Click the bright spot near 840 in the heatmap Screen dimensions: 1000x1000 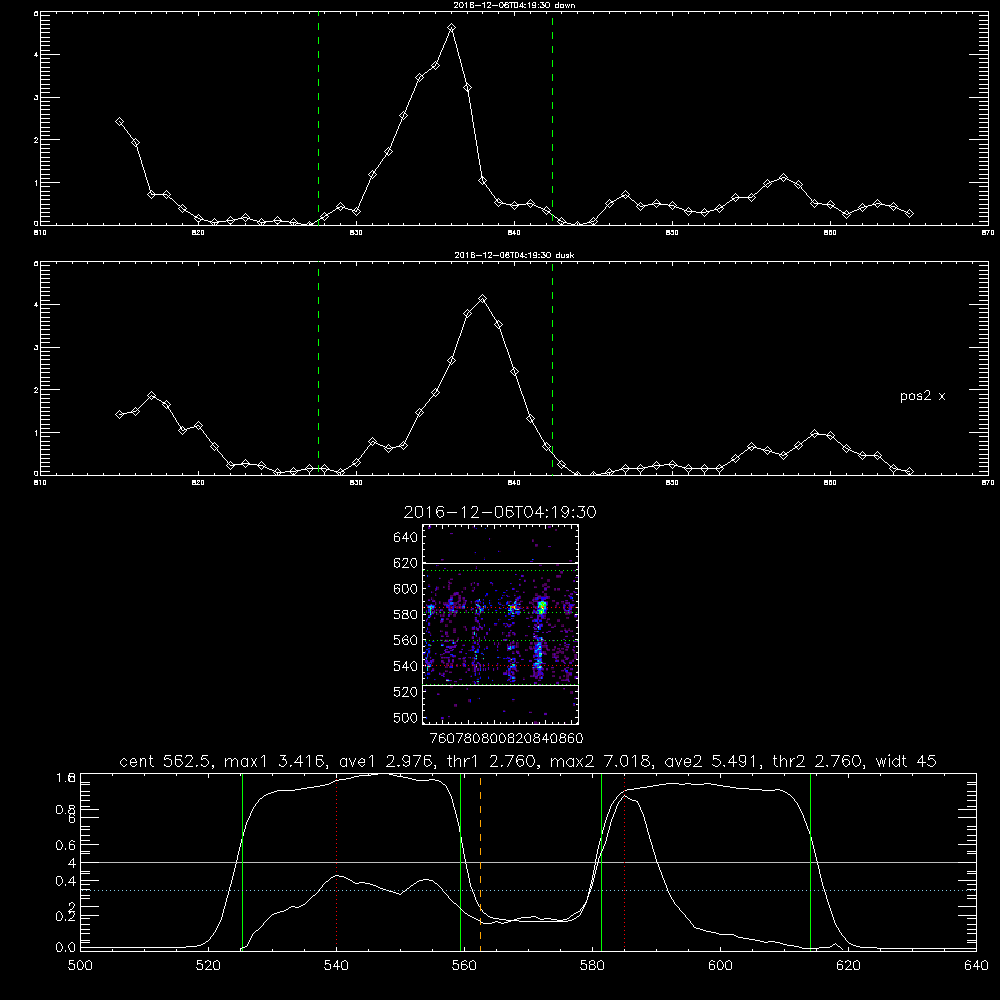pos(541,605)
